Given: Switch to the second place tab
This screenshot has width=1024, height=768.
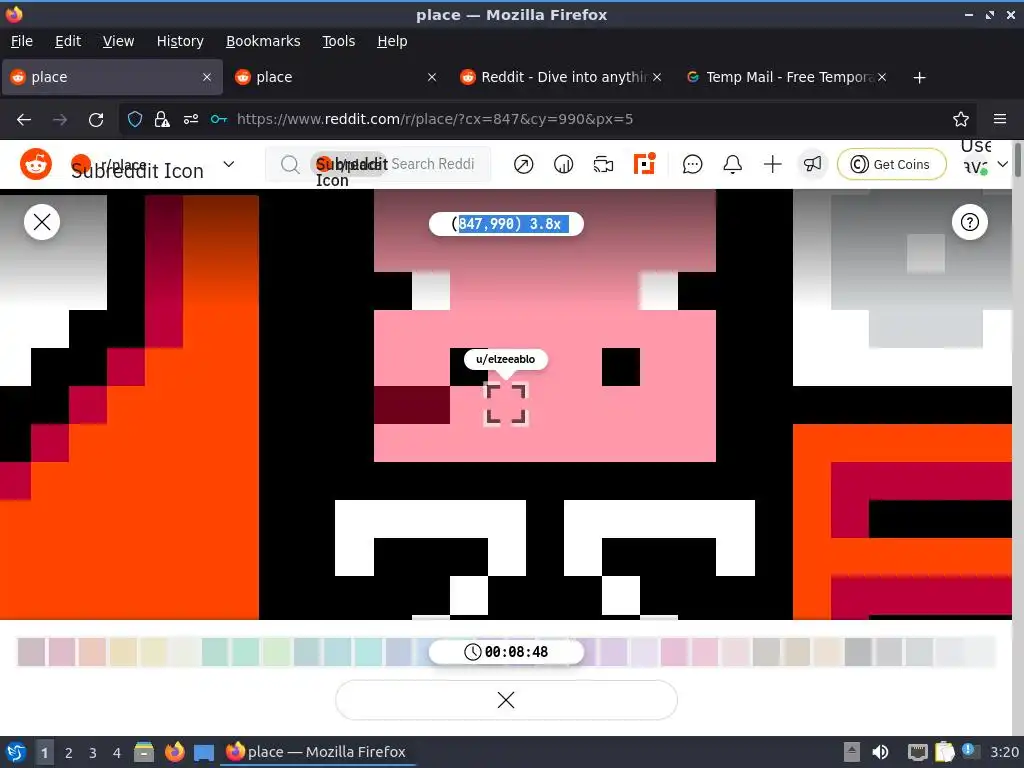Looking at the screenshot, I should click(336, 77).
